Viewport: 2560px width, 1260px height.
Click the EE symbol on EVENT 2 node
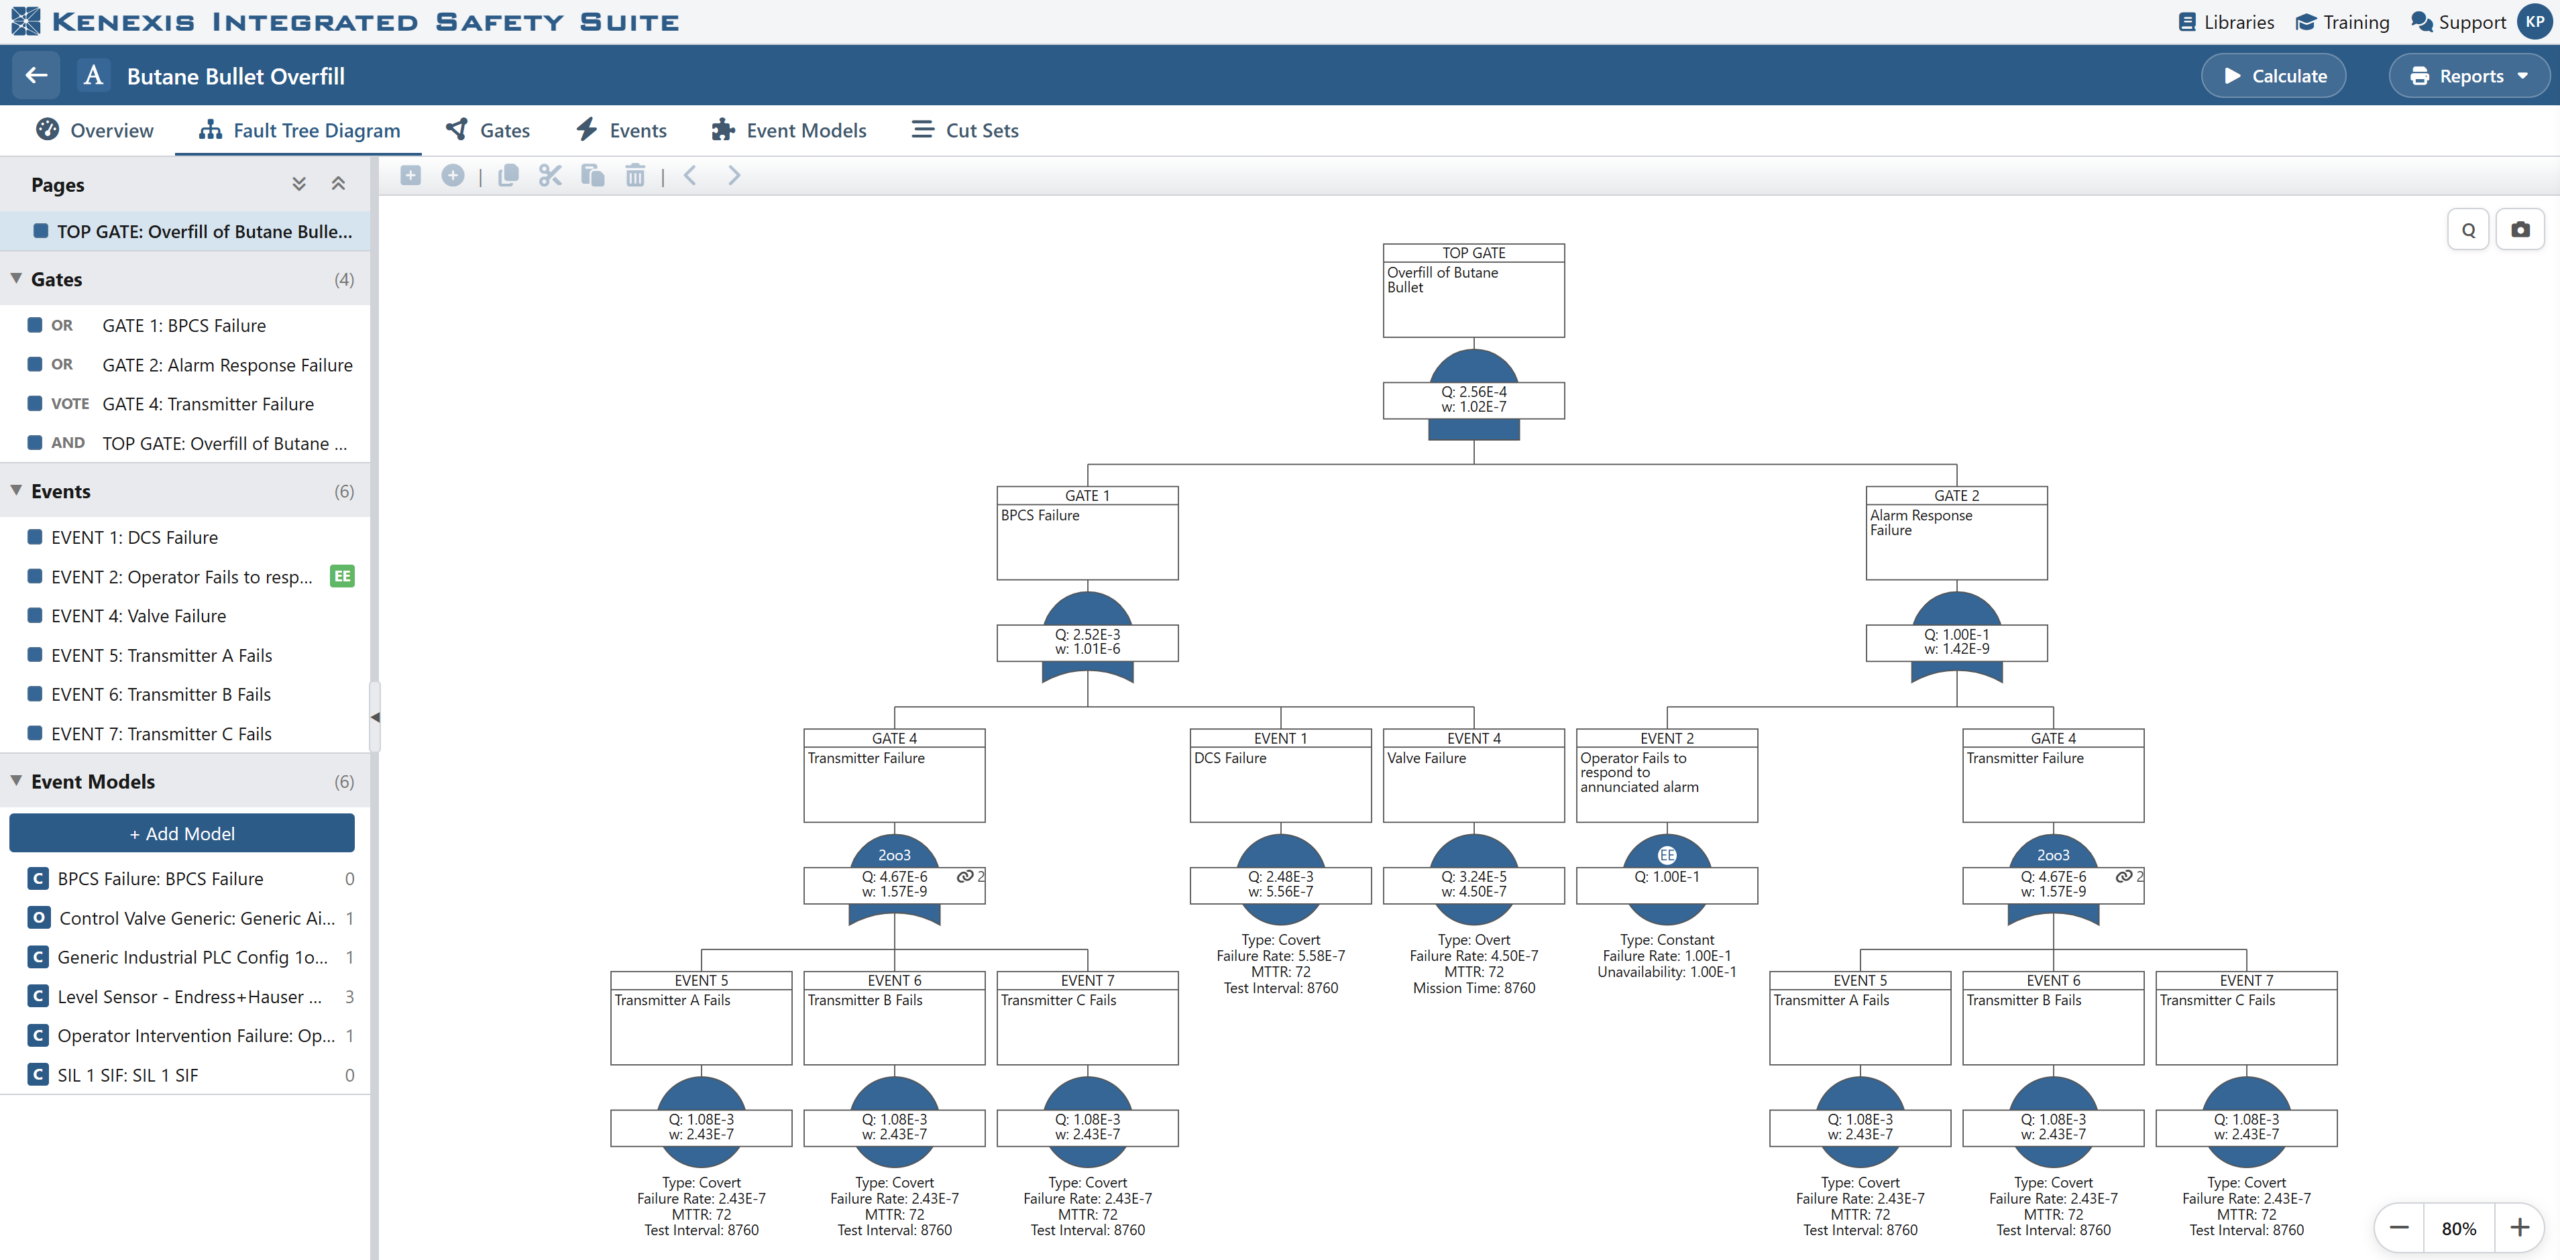click(1667, 854)
